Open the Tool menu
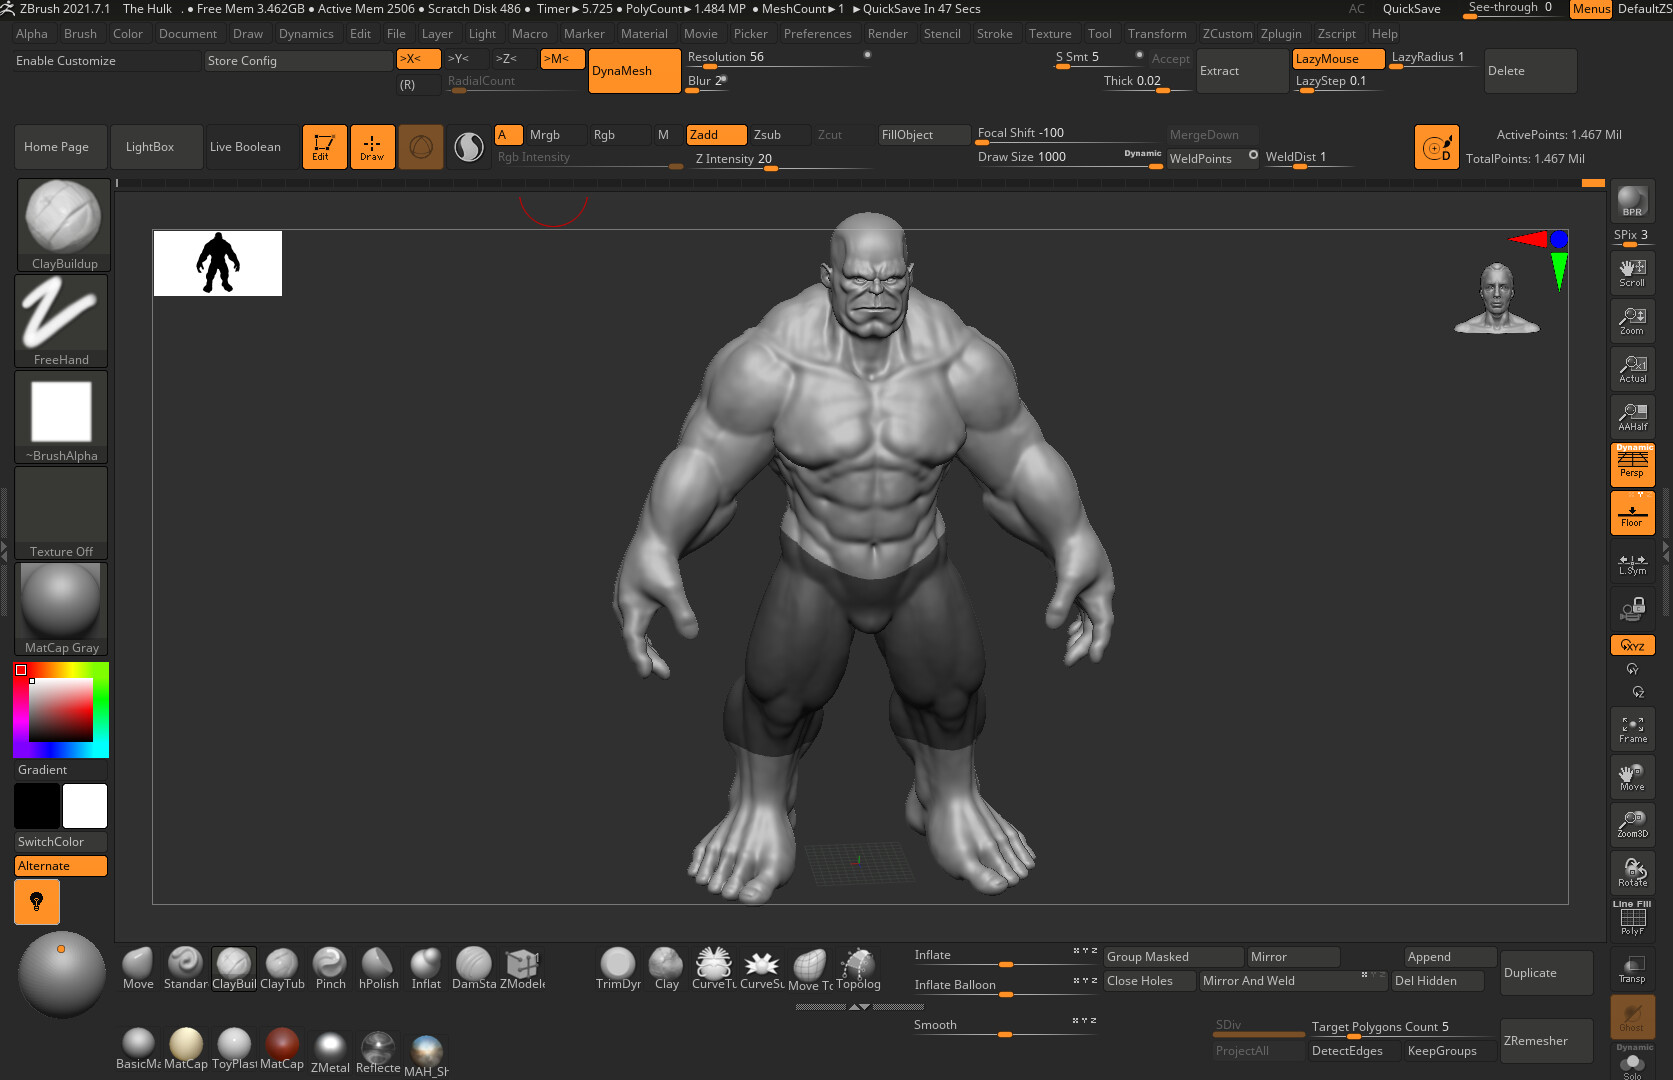Screen dimensions: 1673x1080 click(x=1099, y=33)
